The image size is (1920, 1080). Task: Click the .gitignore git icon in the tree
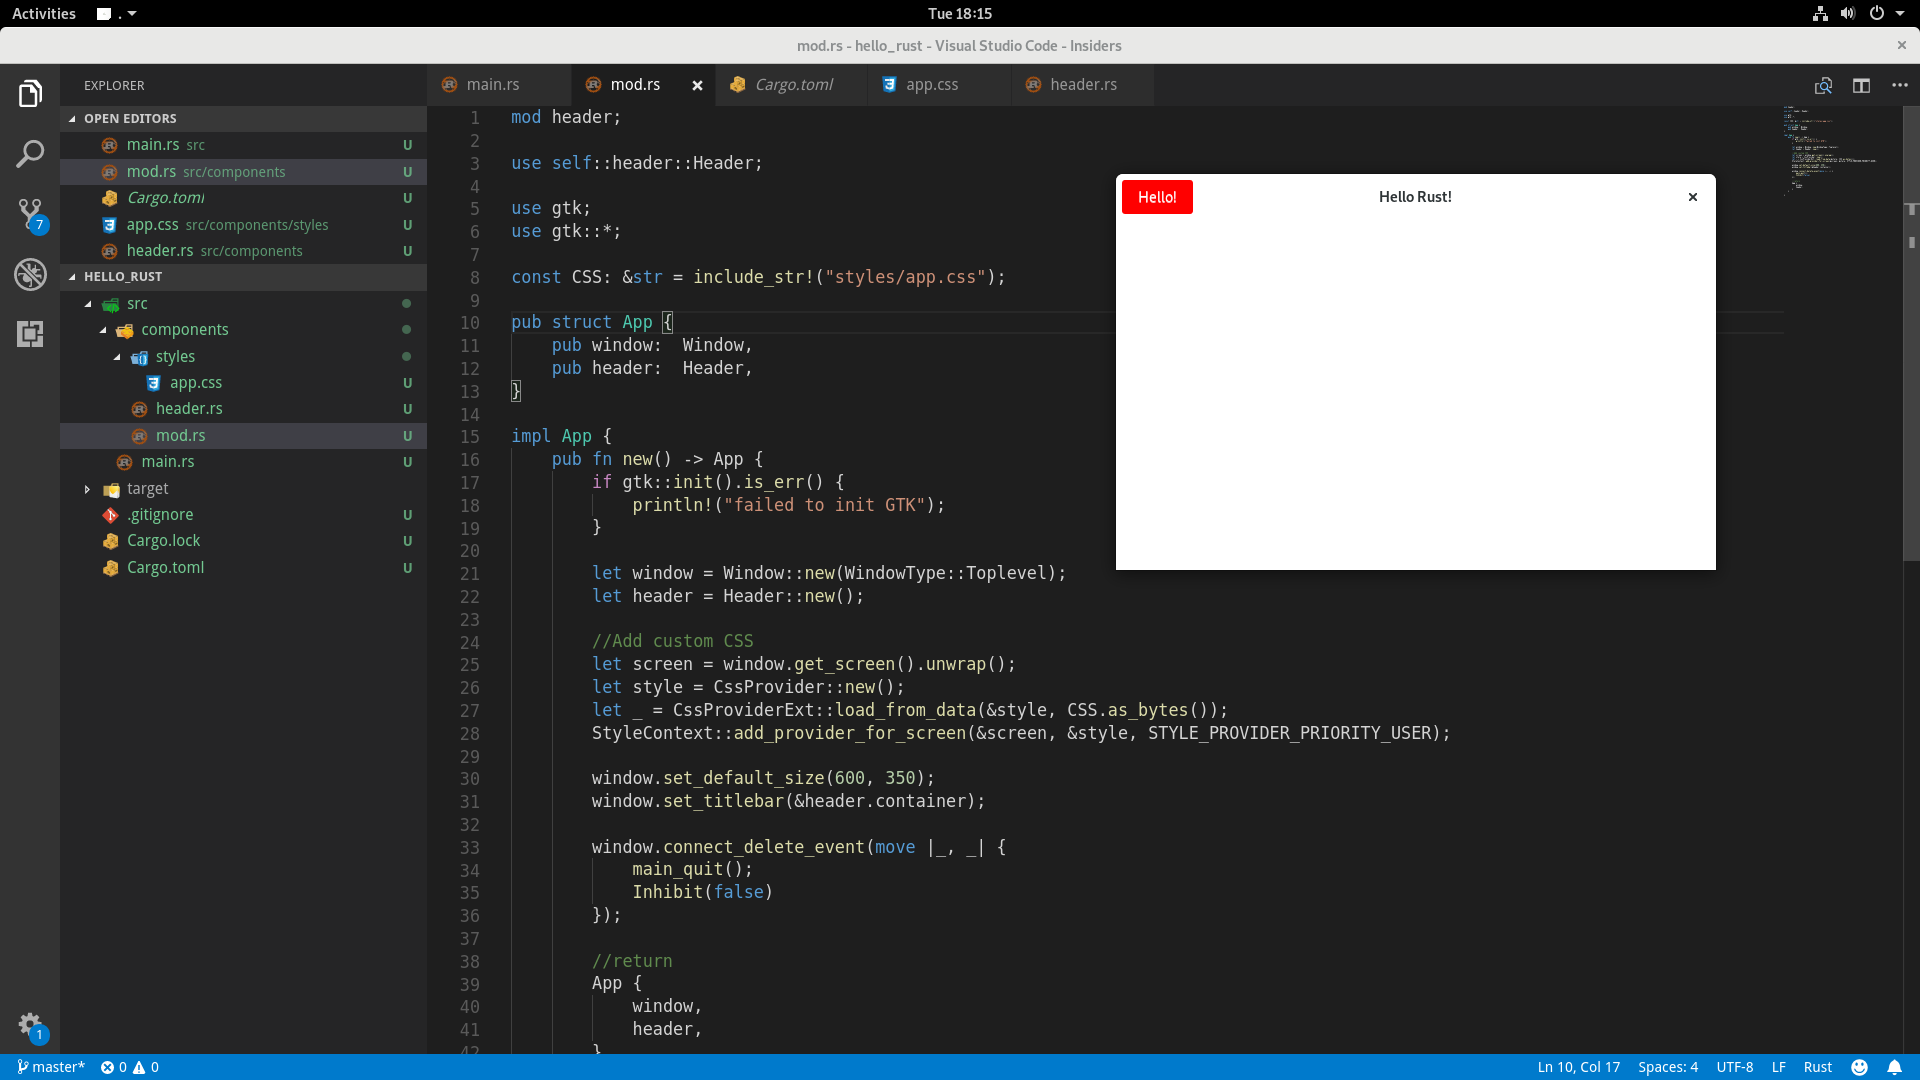point(110,515)
